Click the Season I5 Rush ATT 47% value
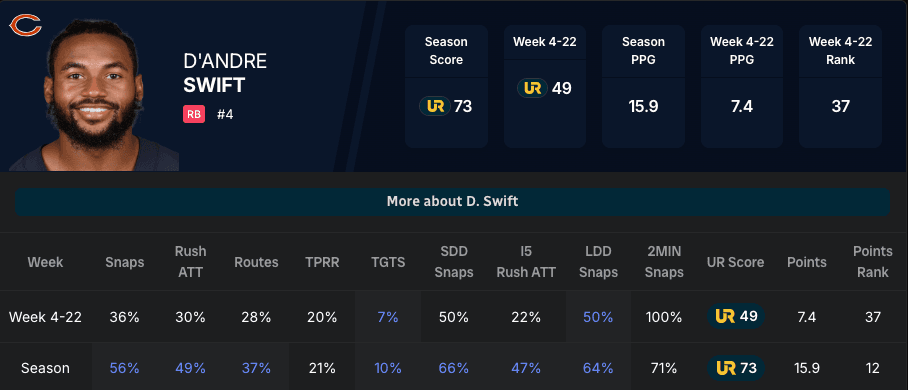Viewport: 908px width, 390px height. tap(526, 368)
